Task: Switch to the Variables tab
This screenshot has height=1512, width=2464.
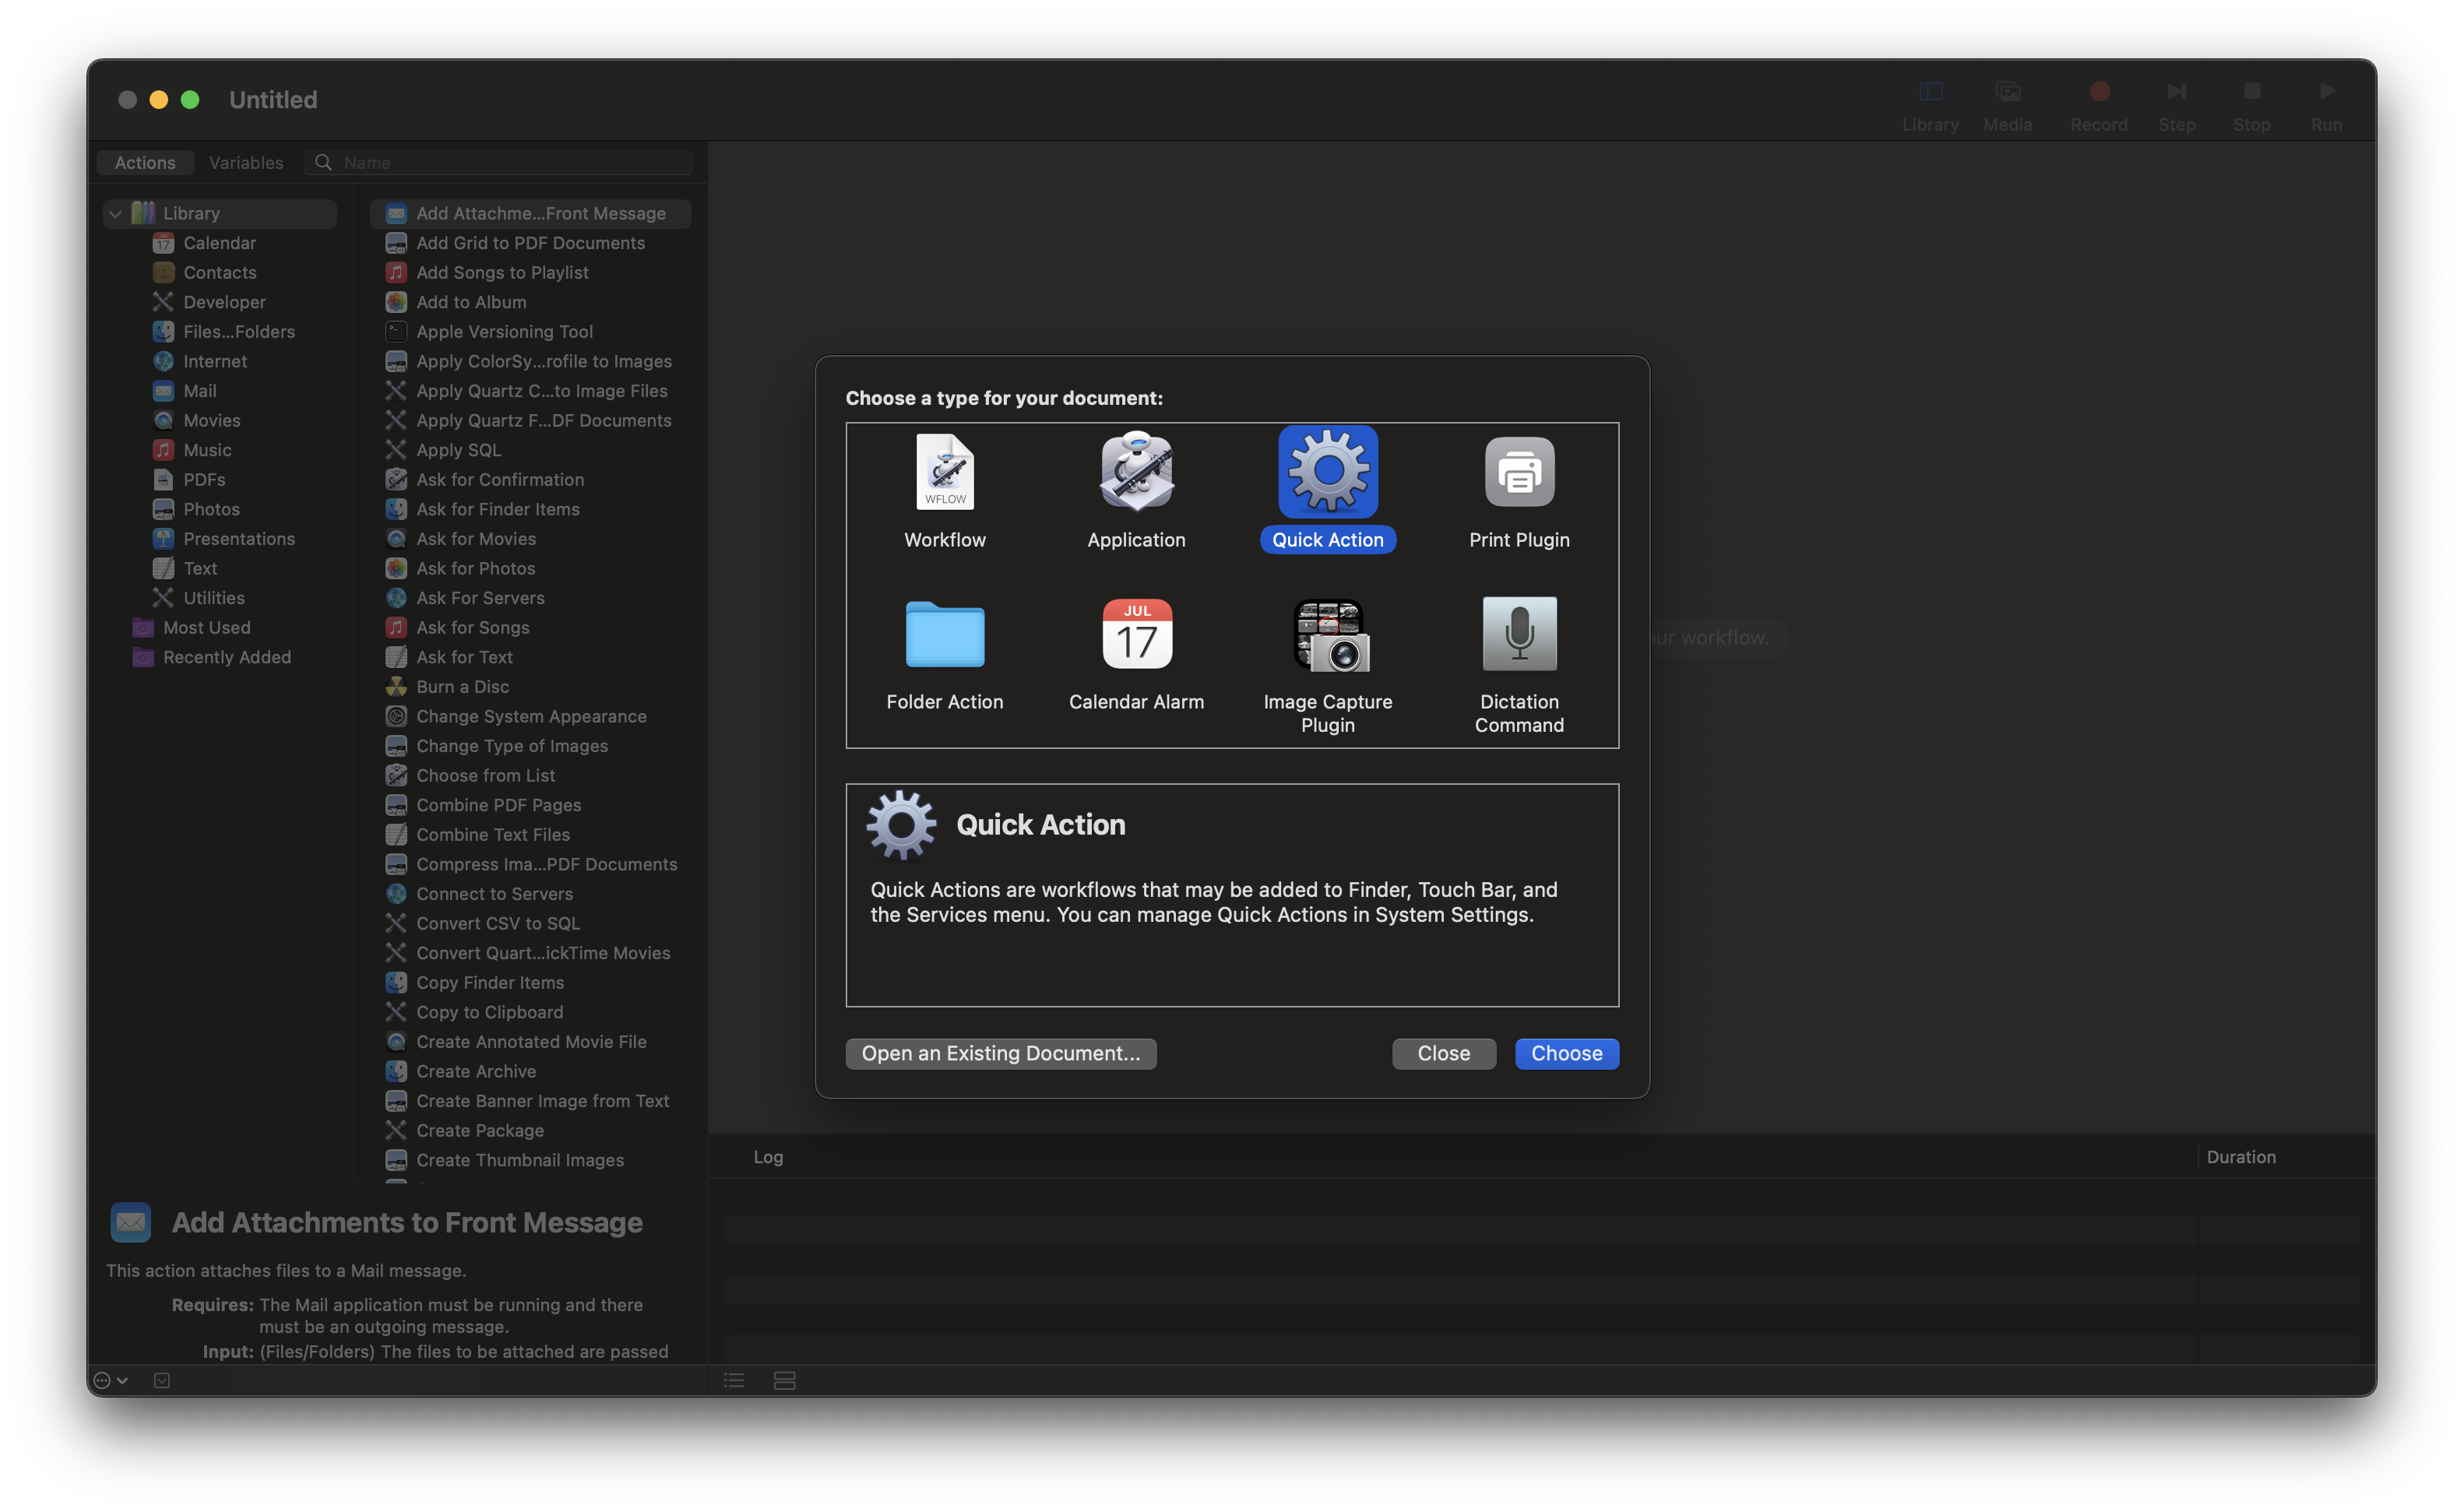Action: [246, 162]
